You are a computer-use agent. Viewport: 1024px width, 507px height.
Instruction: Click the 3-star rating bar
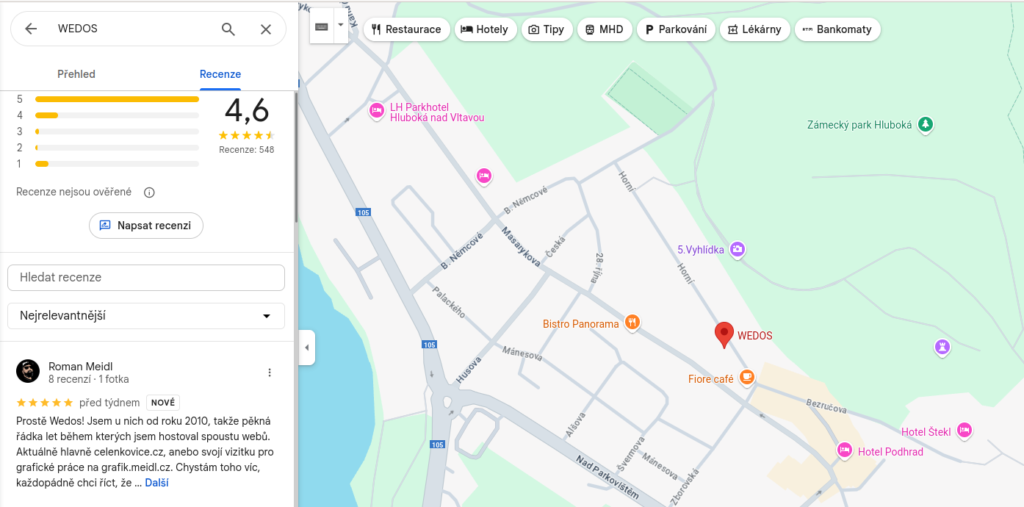point(117,131)
